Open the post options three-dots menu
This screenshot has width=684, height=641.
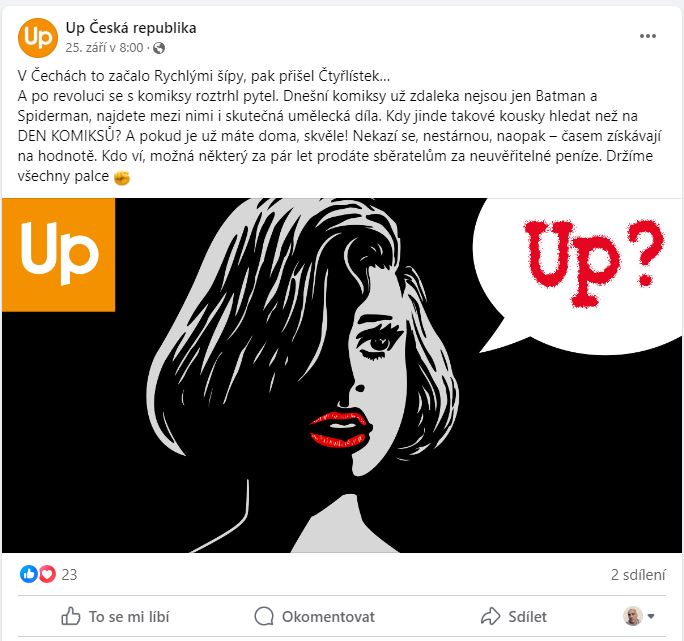pyautogui.click(x=647, y=36)
